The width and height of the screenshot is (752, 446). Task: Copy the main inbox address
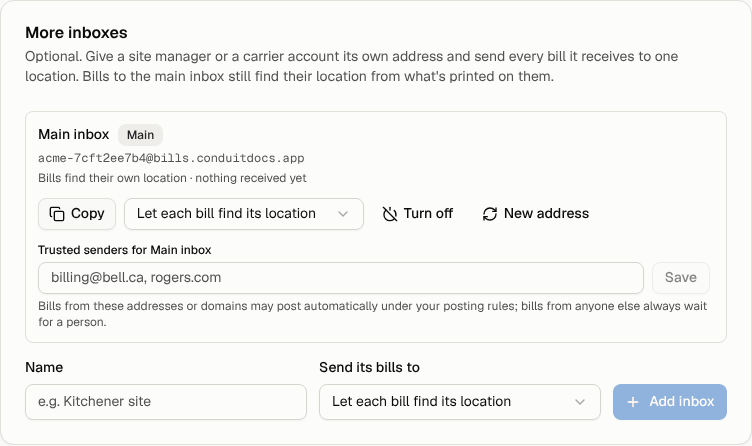[77, 214]
